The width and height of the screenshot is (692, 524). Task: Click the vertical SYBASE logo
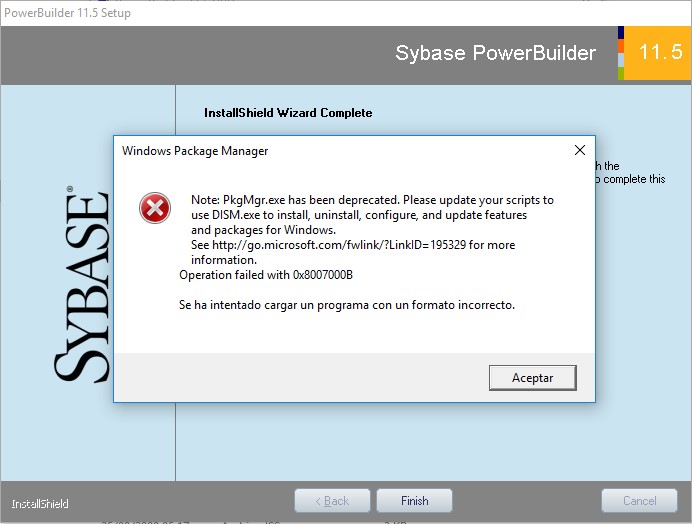coord(82,284)
